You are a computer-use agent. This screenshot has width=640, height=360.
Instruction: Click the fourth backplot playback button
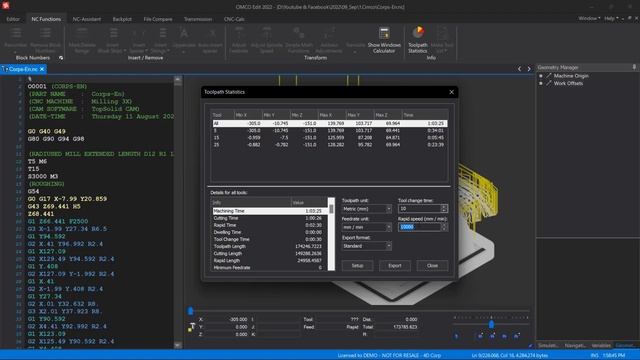504,336
